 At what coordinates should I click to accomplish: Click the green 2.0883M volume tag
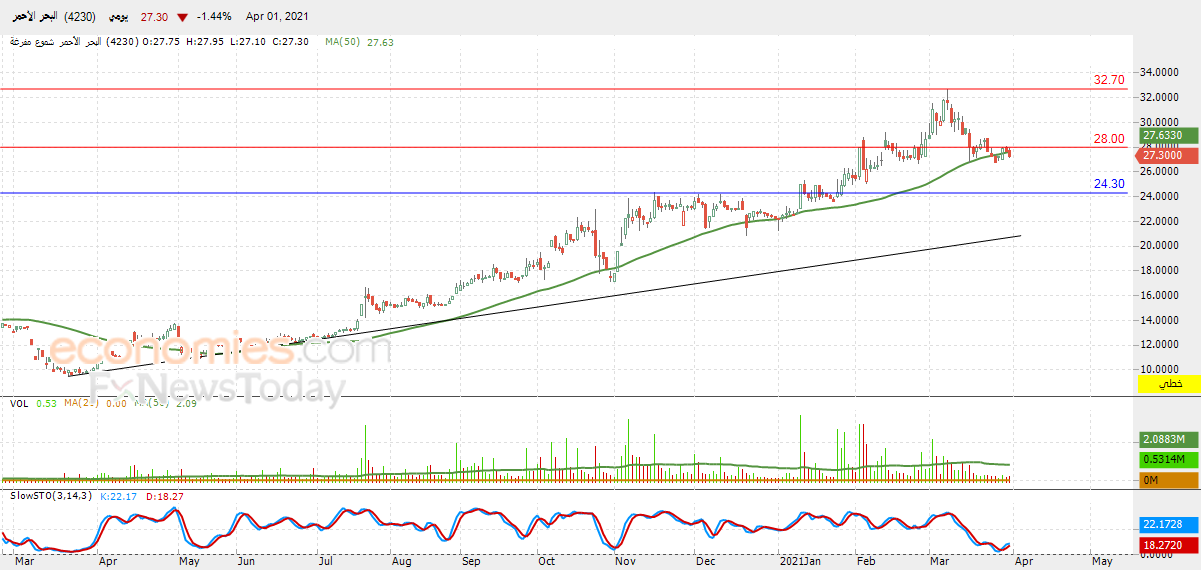tap(1169, 440)
